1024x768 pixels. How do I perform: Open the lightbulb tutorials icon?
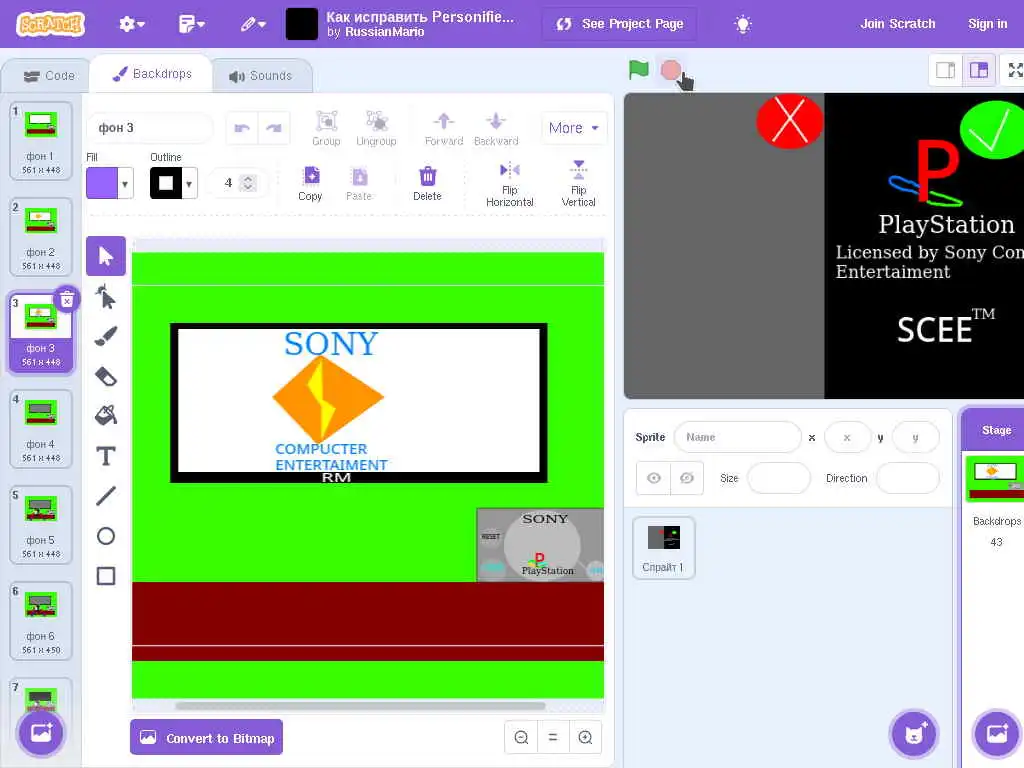click(x=743, y=24)
